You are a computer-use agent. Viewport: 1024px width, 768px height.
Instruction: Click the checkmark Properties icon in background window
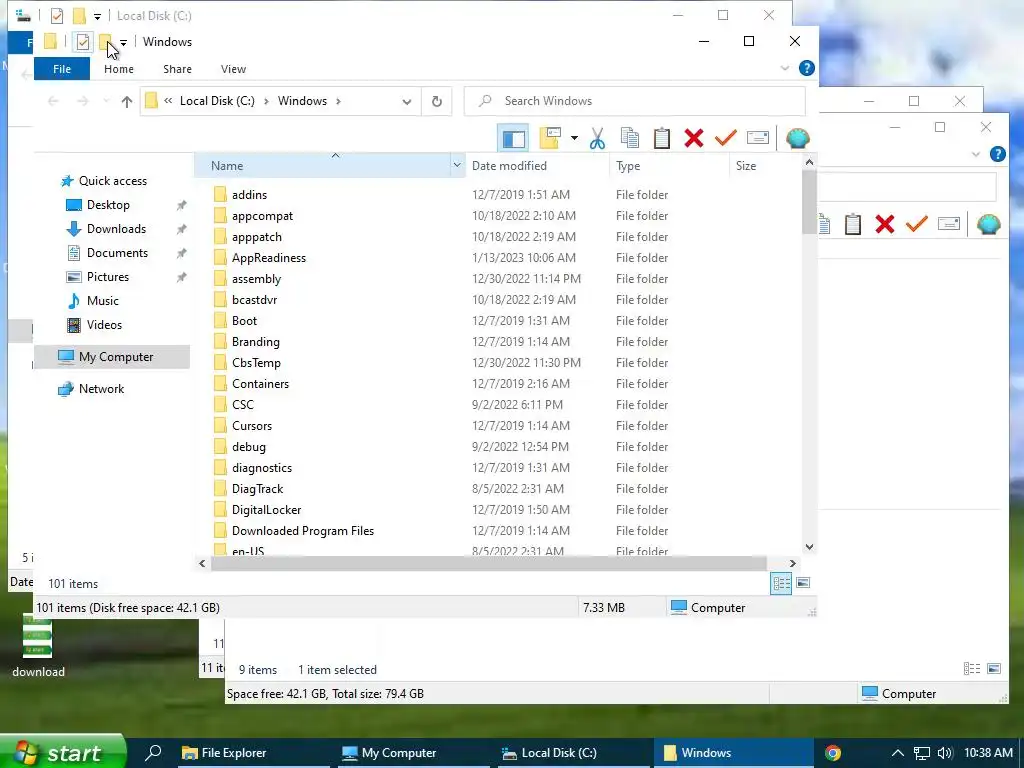click(x=916, y=224)
